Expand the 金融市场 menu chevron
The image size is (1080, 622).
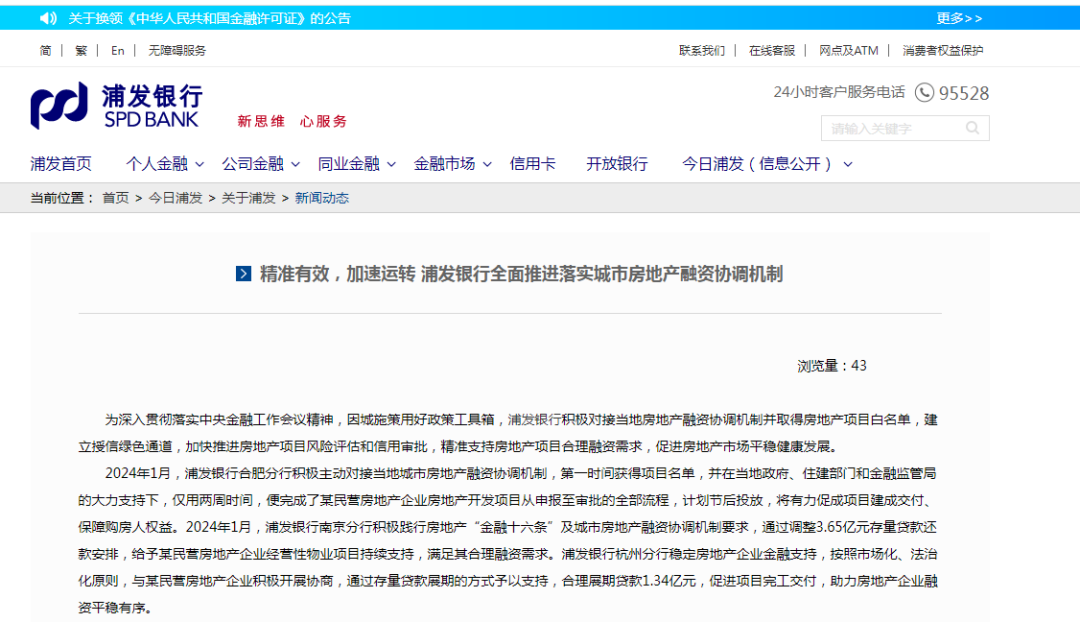click(x=487, y=165)
